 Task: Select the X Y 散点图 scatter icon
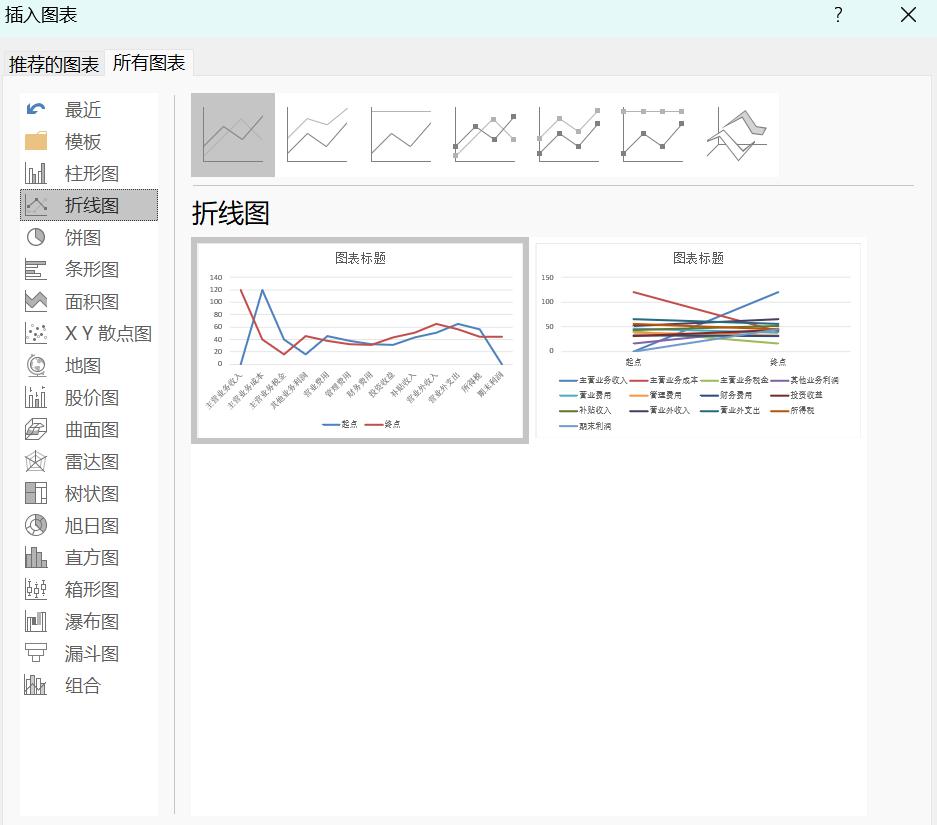click(36, 333)
